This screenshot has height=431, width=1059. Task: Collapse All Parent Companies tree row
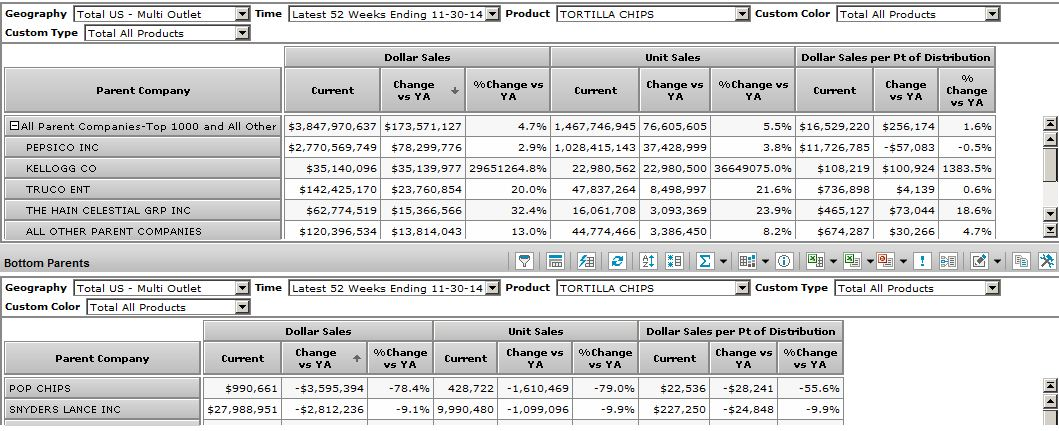15,127
